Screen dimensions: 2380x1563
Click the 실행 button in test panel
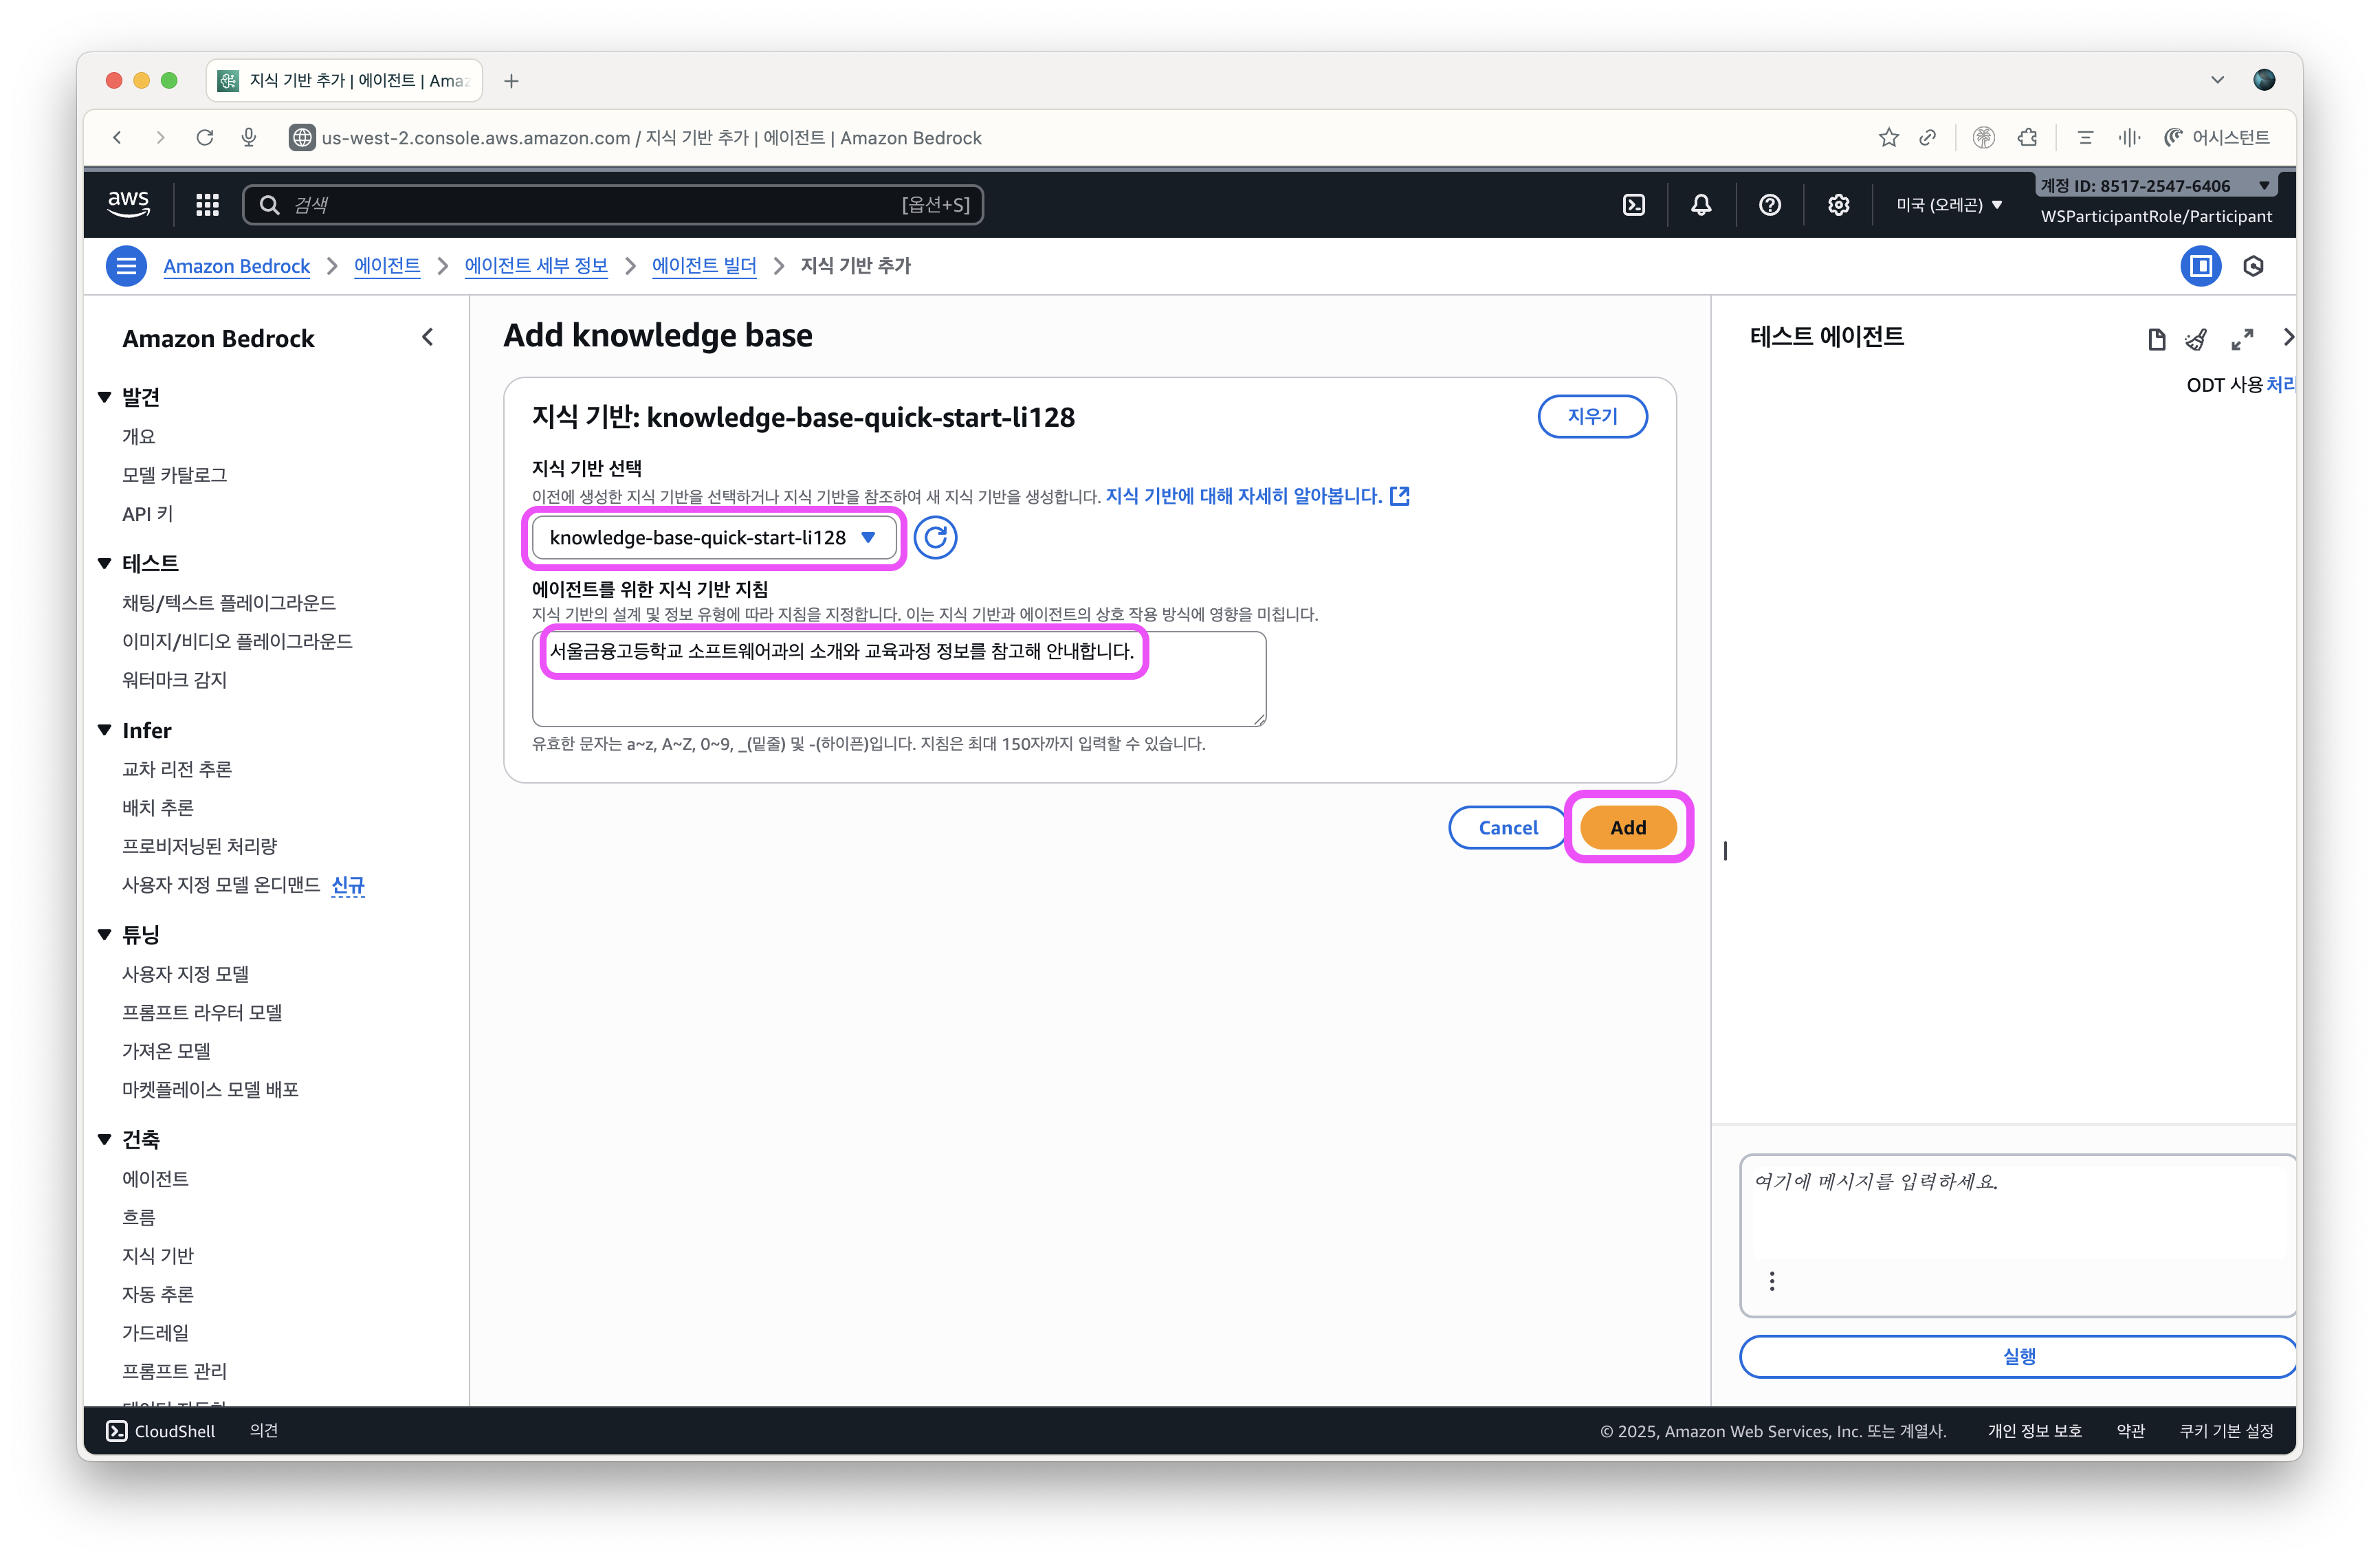pos(2018,1357)
